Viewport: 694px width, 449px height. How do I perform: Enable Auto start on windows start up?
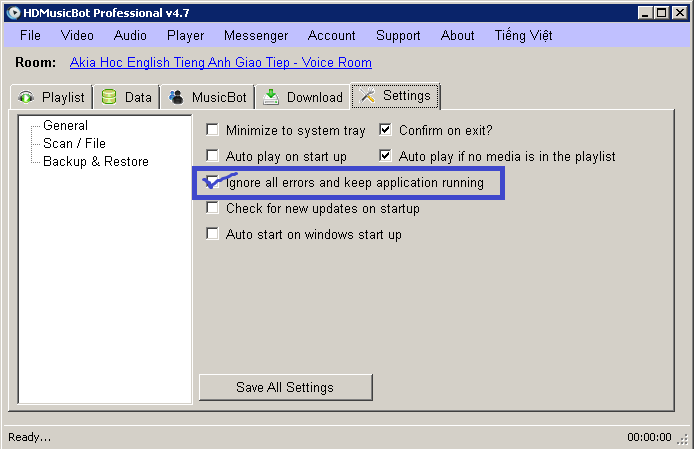coord(212,233)
